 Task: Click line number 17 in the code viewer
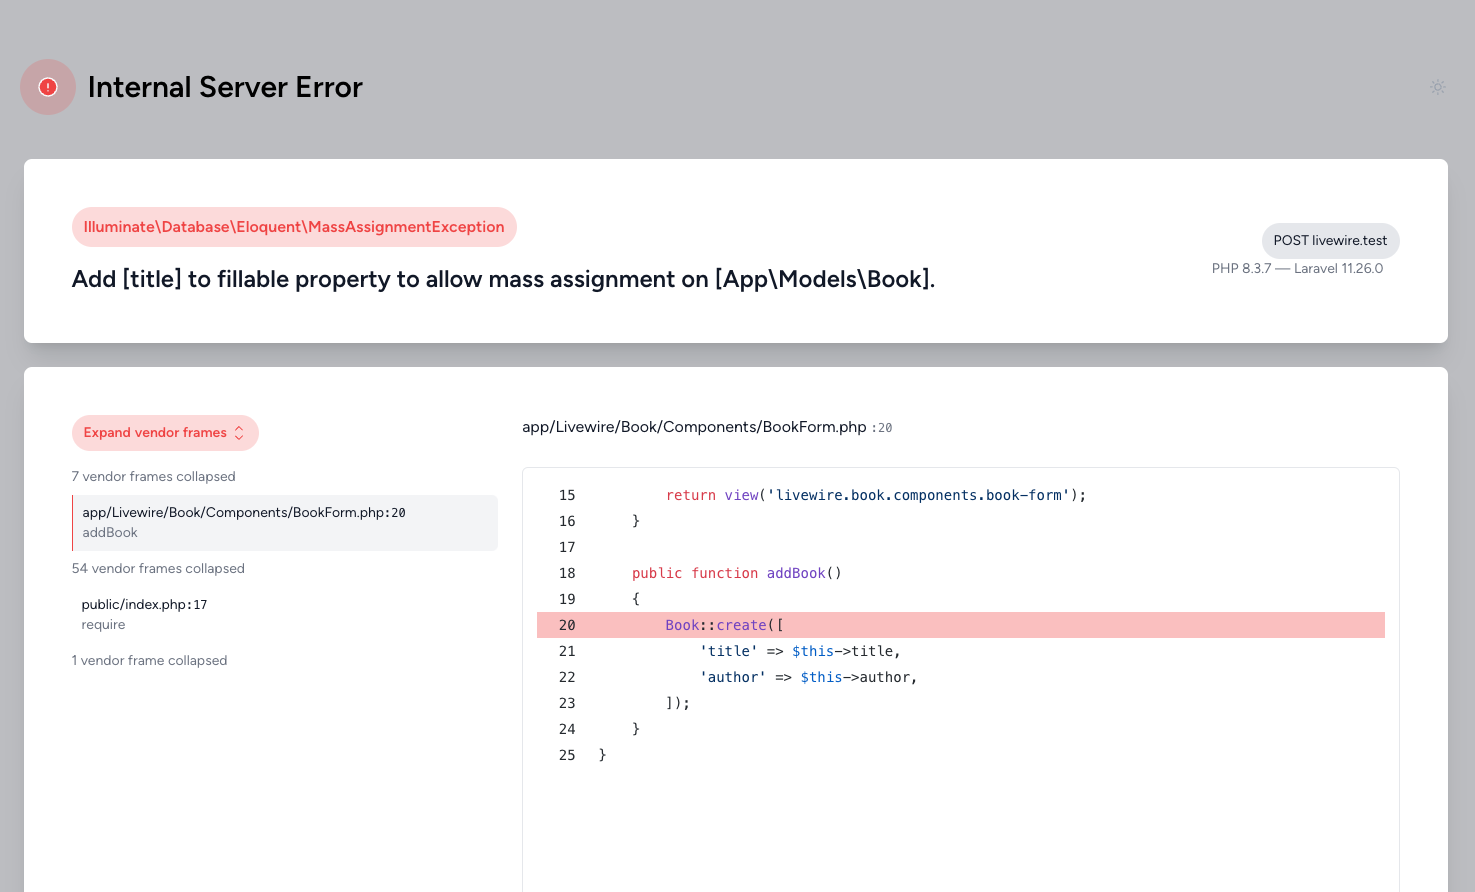[567, 547]
